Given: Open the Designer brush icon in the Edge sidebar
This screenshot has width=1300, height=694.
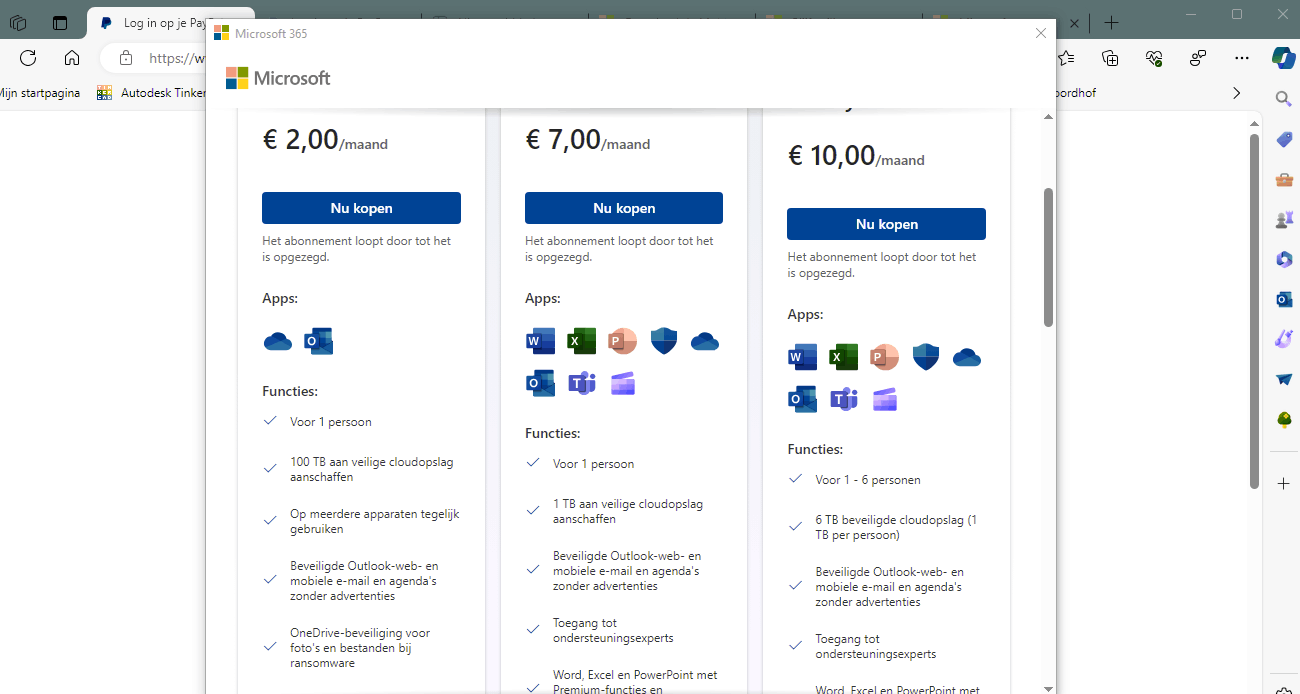Looking at the screenshot, I should (1284, 340).
